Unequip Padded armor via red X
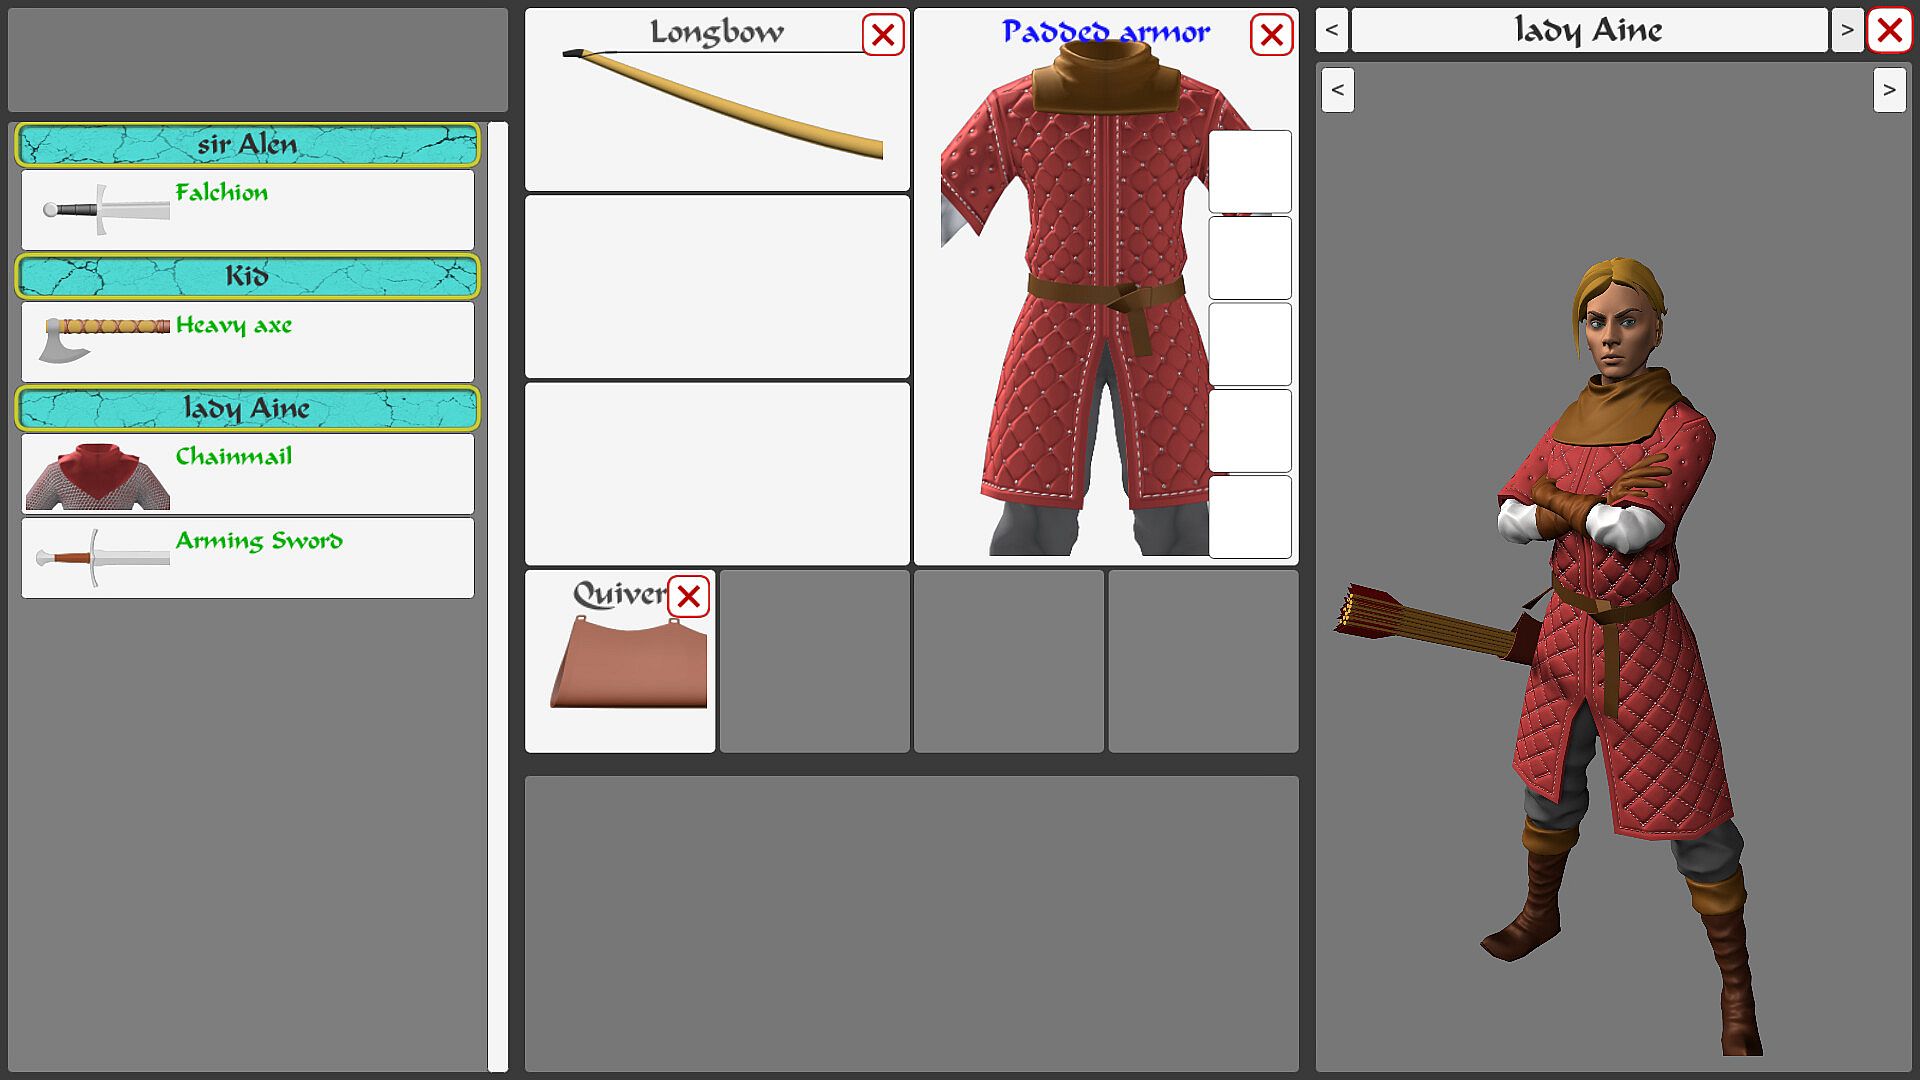 [1271, 35]
